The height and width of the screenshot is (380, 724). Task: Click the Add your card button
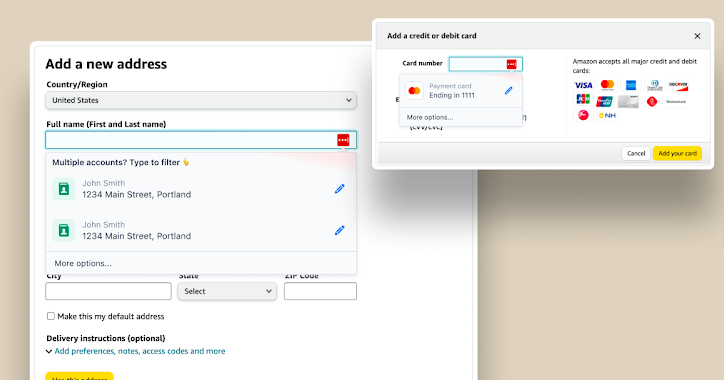click(677, 153)
